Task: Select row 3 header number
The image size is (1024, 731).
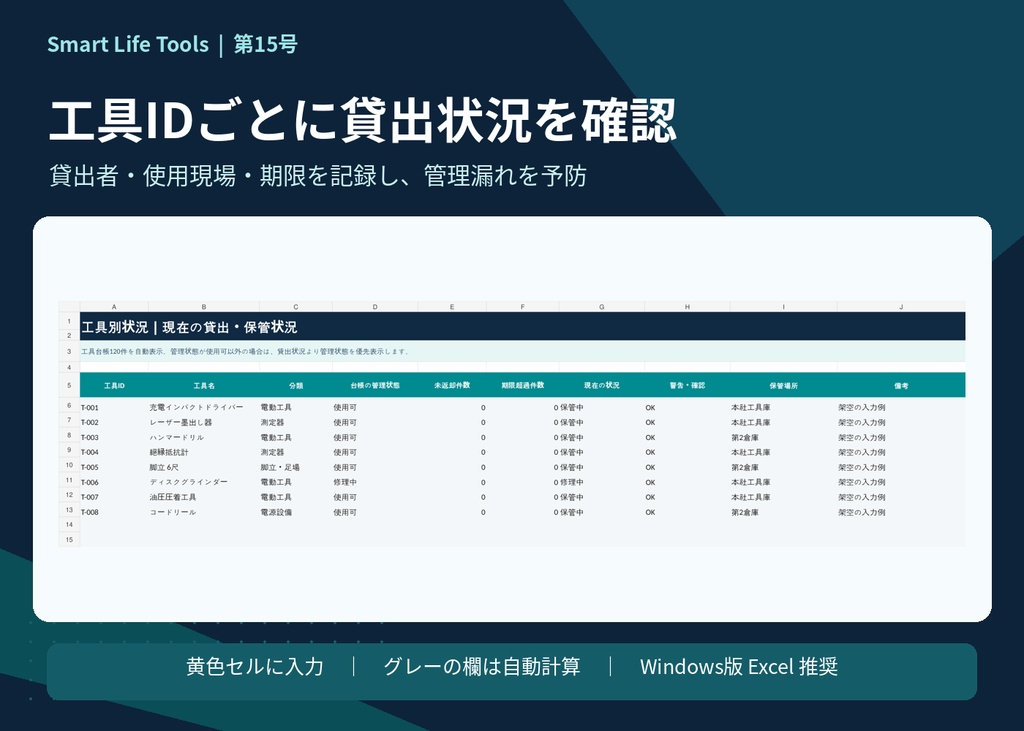Action: [x=69, y=351]
